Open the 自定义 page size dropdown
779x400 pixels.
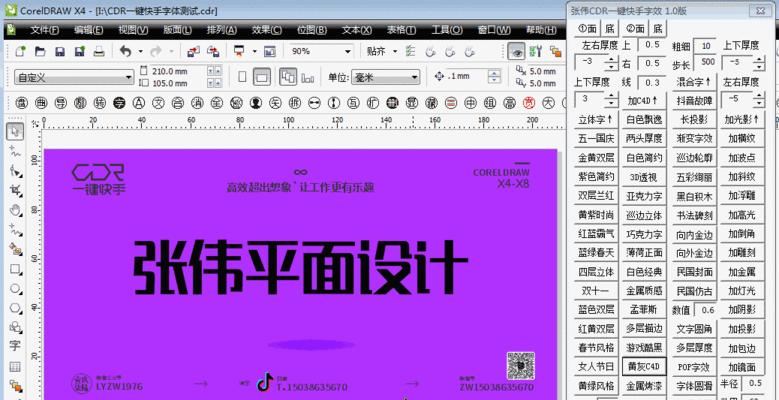point(75,78)
